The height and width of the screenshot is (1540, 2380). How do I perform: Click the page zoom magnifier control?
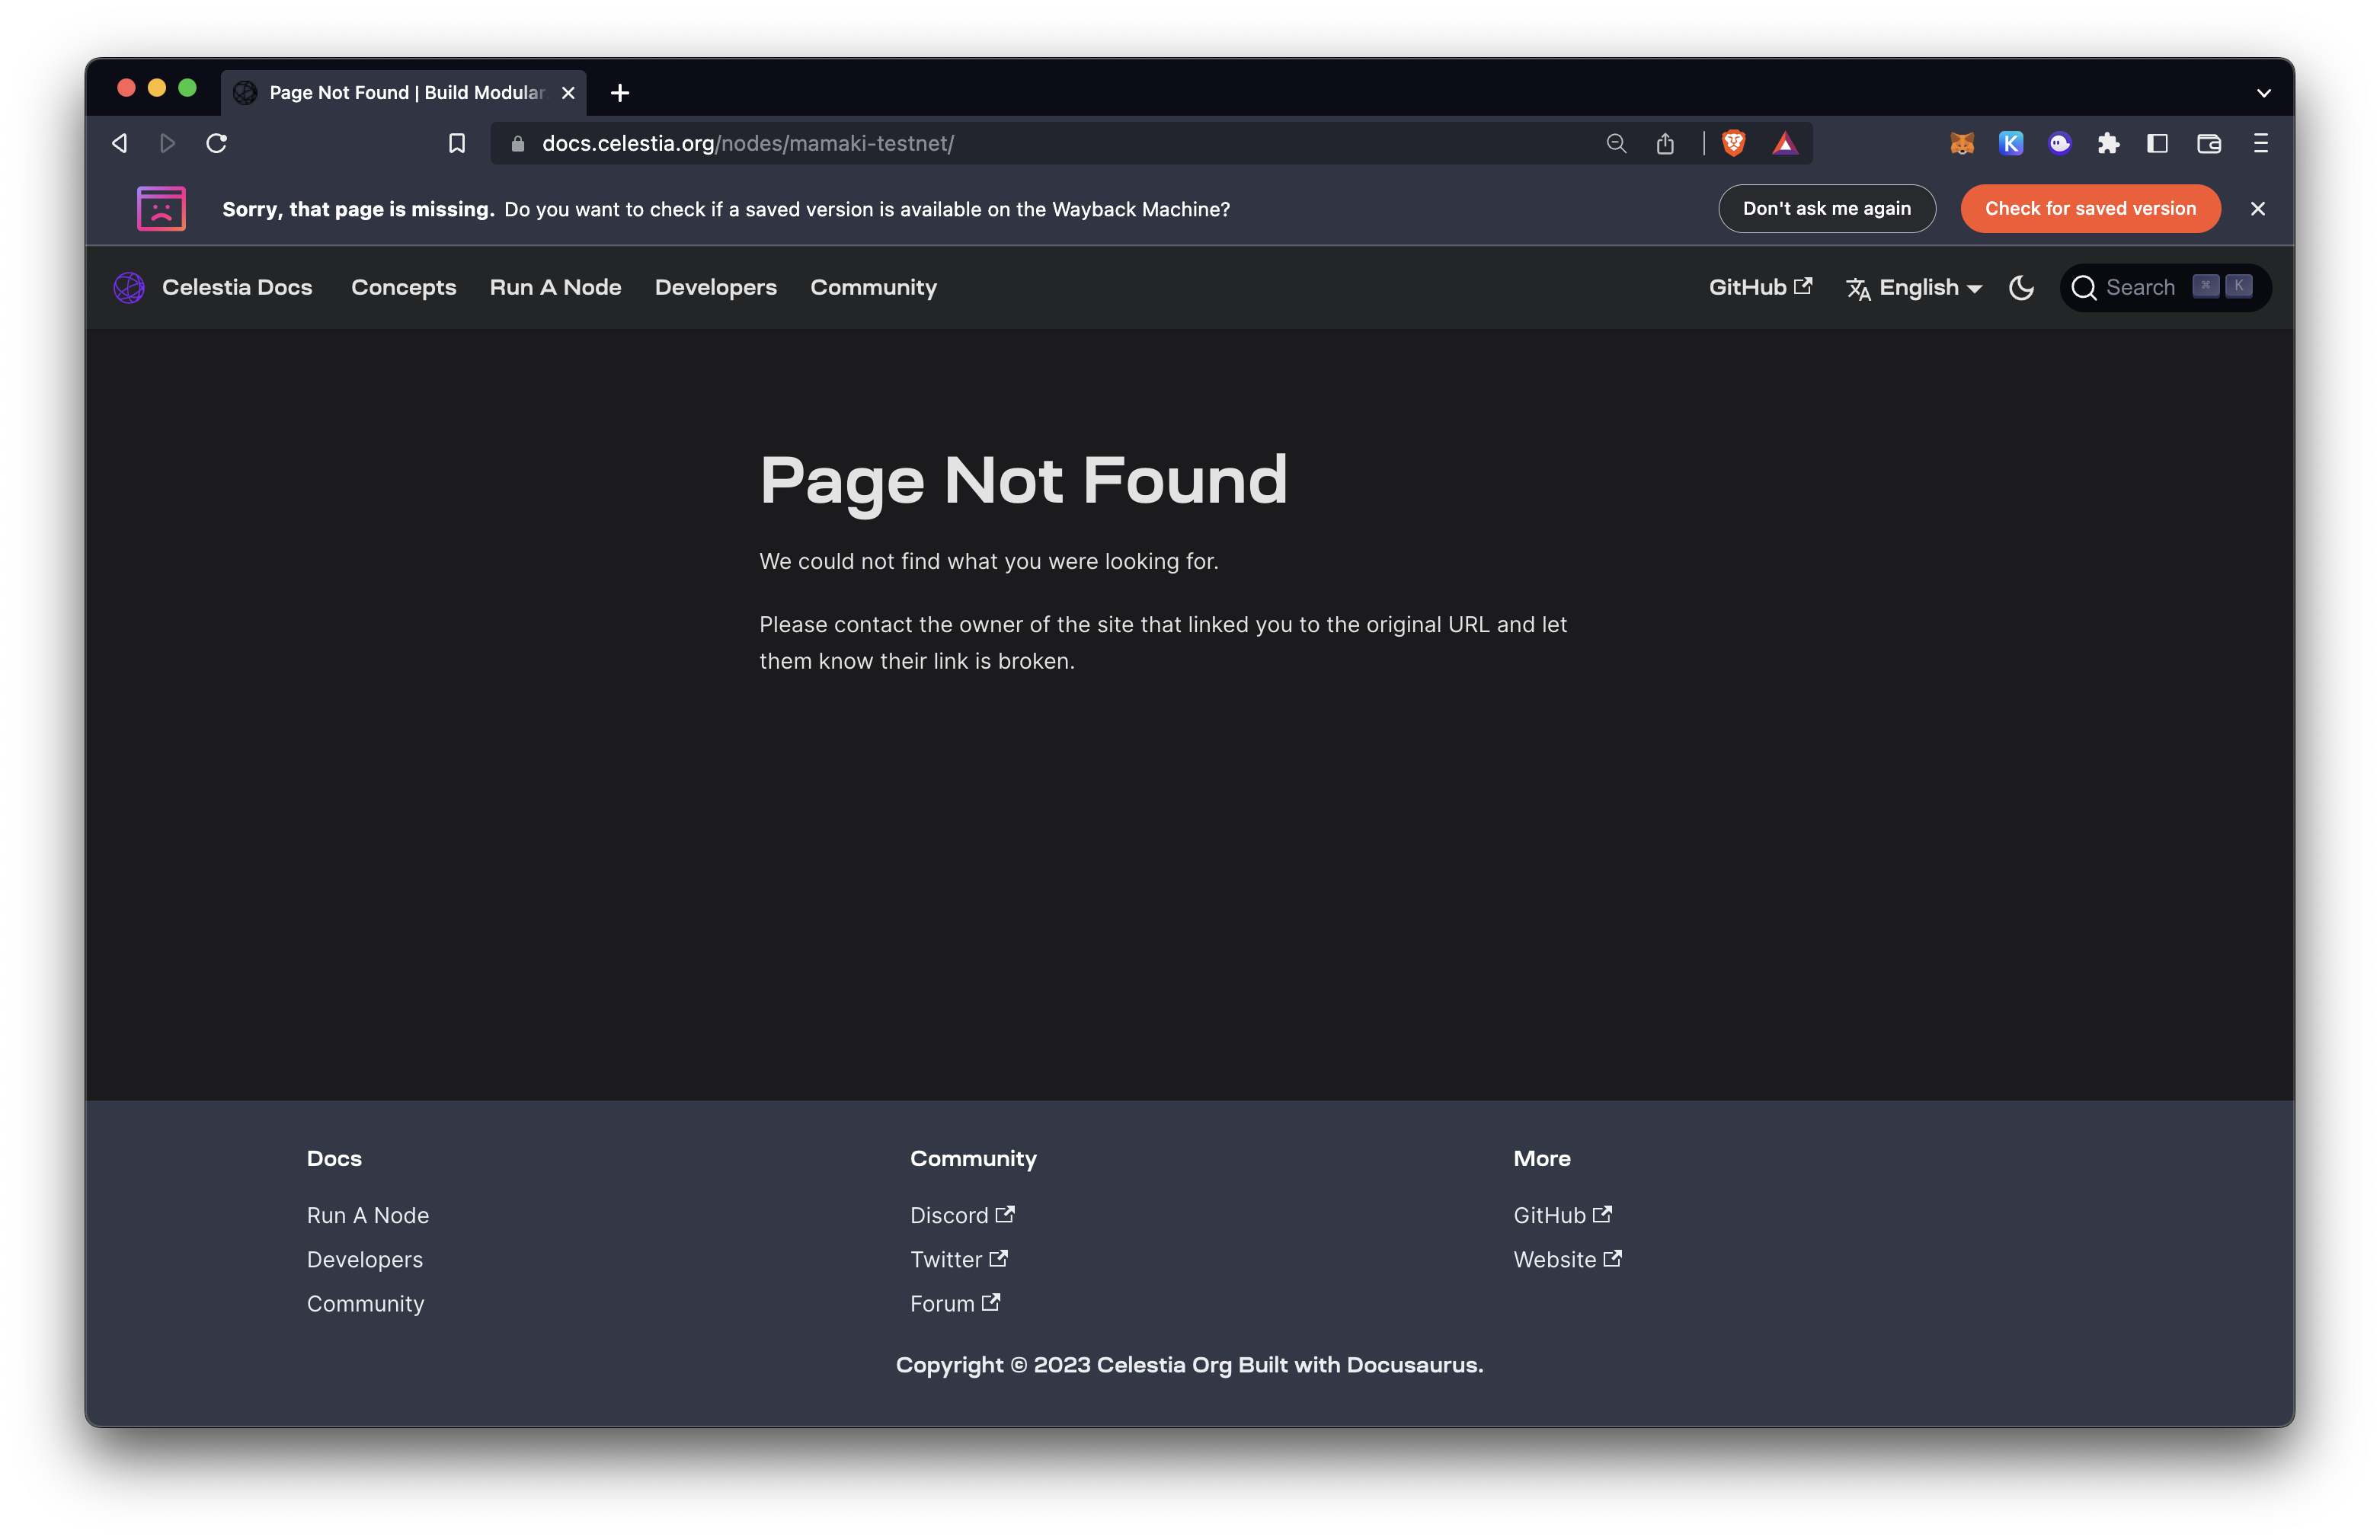(x=1616, y=143)
